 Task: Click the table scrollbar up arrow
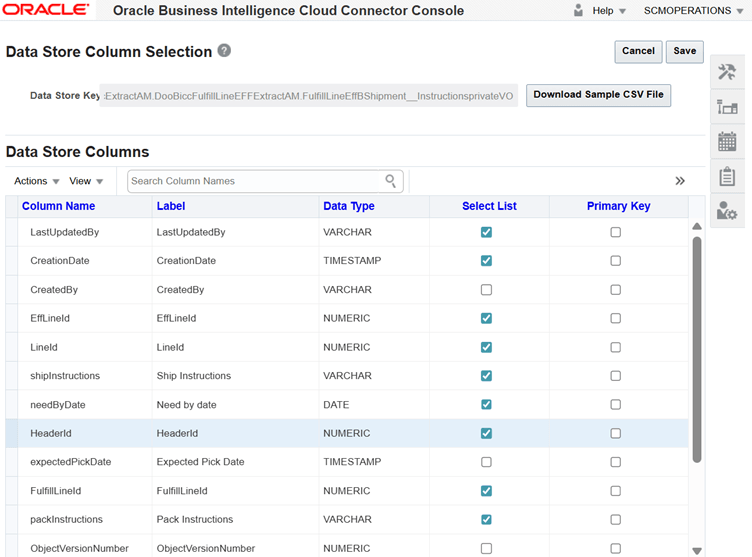click(697, 226)
